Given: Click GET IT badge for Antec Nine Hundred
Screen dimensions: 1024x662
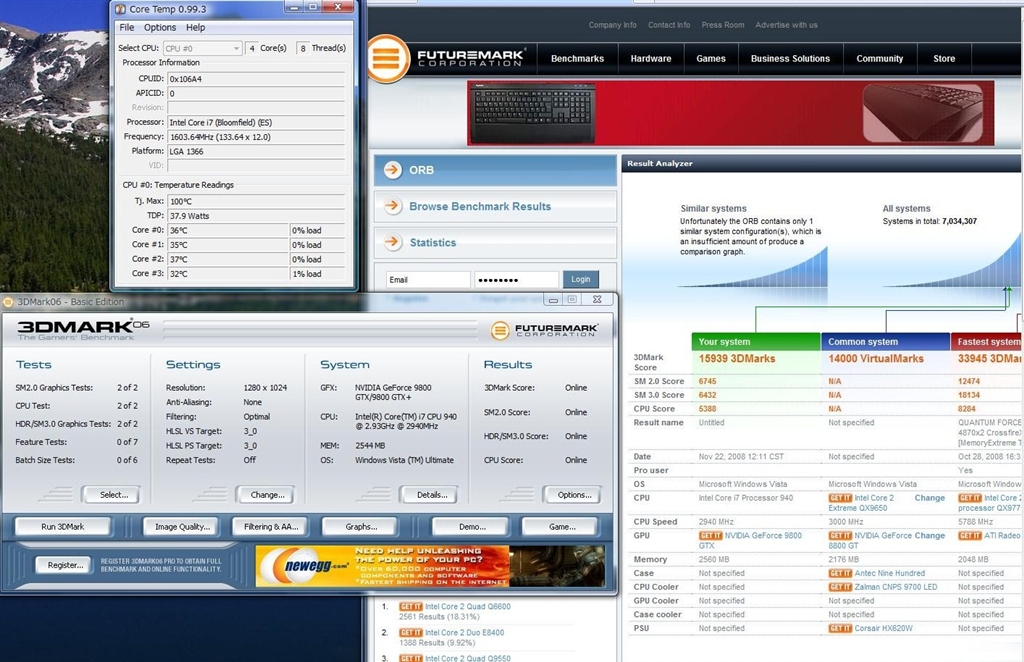Looking at the screenshot, I should 840,573.
